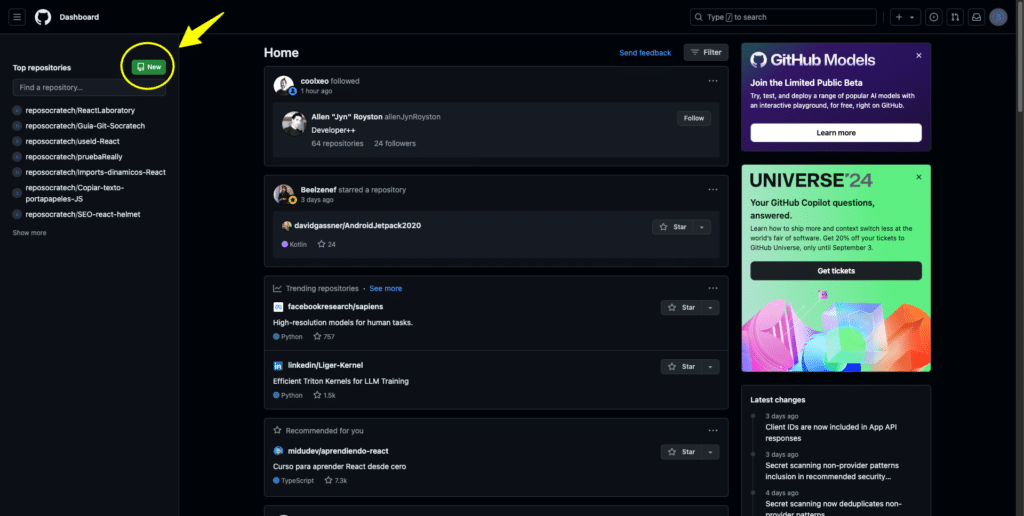
Task: Focus the Find a repository field
Action: tap(89, 88)
